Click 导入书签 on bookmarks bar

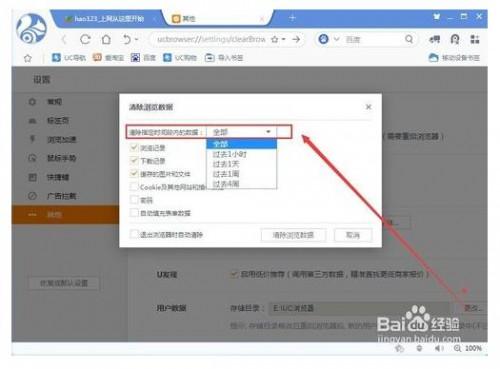coord(224,58)
